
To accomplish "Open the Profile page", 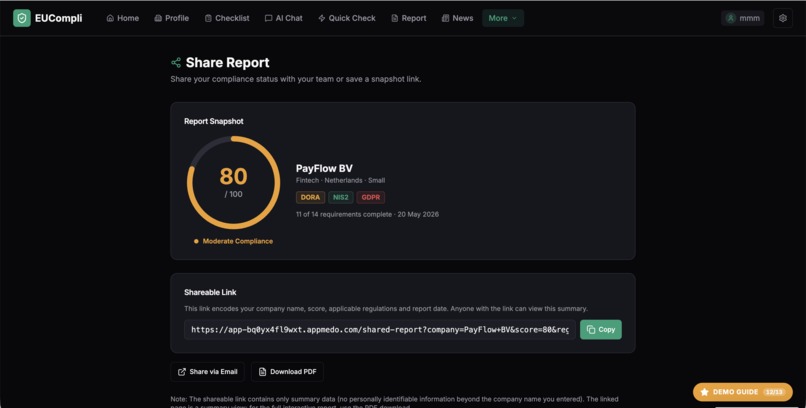I will pyautogui.click(x=172, y=18).
